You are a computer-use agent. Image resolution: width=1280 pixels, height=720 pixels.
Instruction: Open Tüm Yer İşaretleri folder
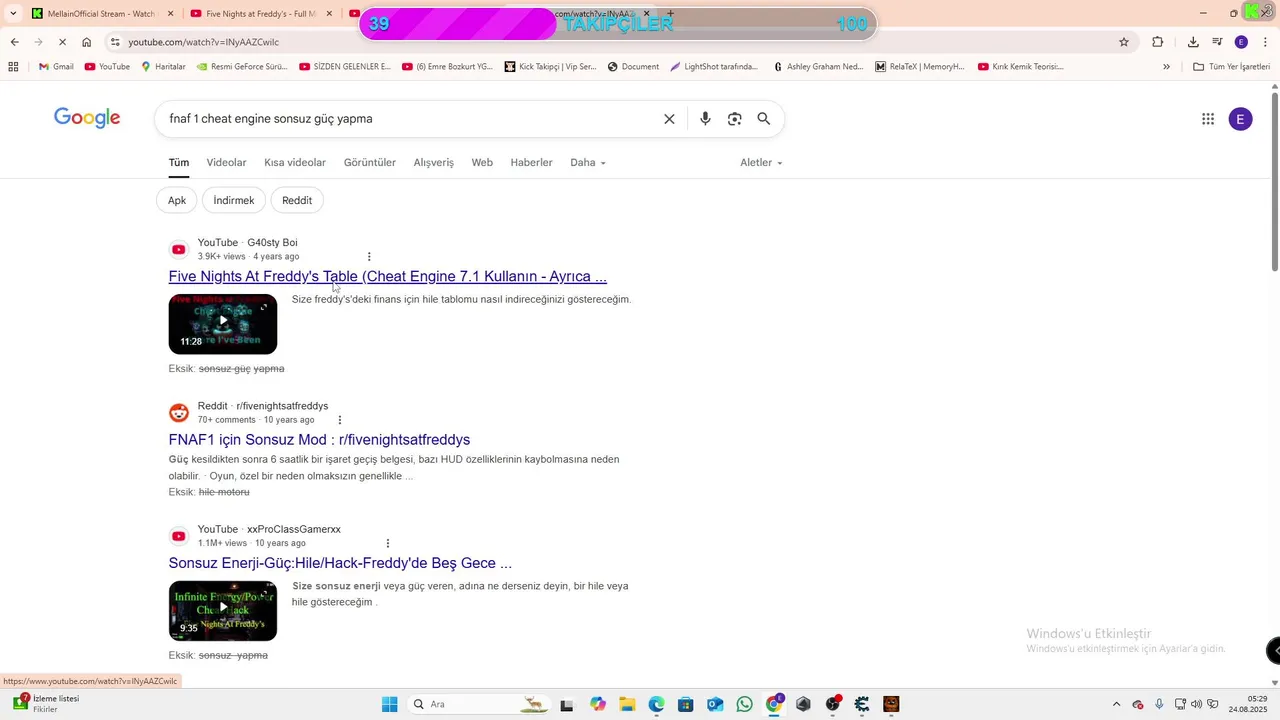point(1231,67)
